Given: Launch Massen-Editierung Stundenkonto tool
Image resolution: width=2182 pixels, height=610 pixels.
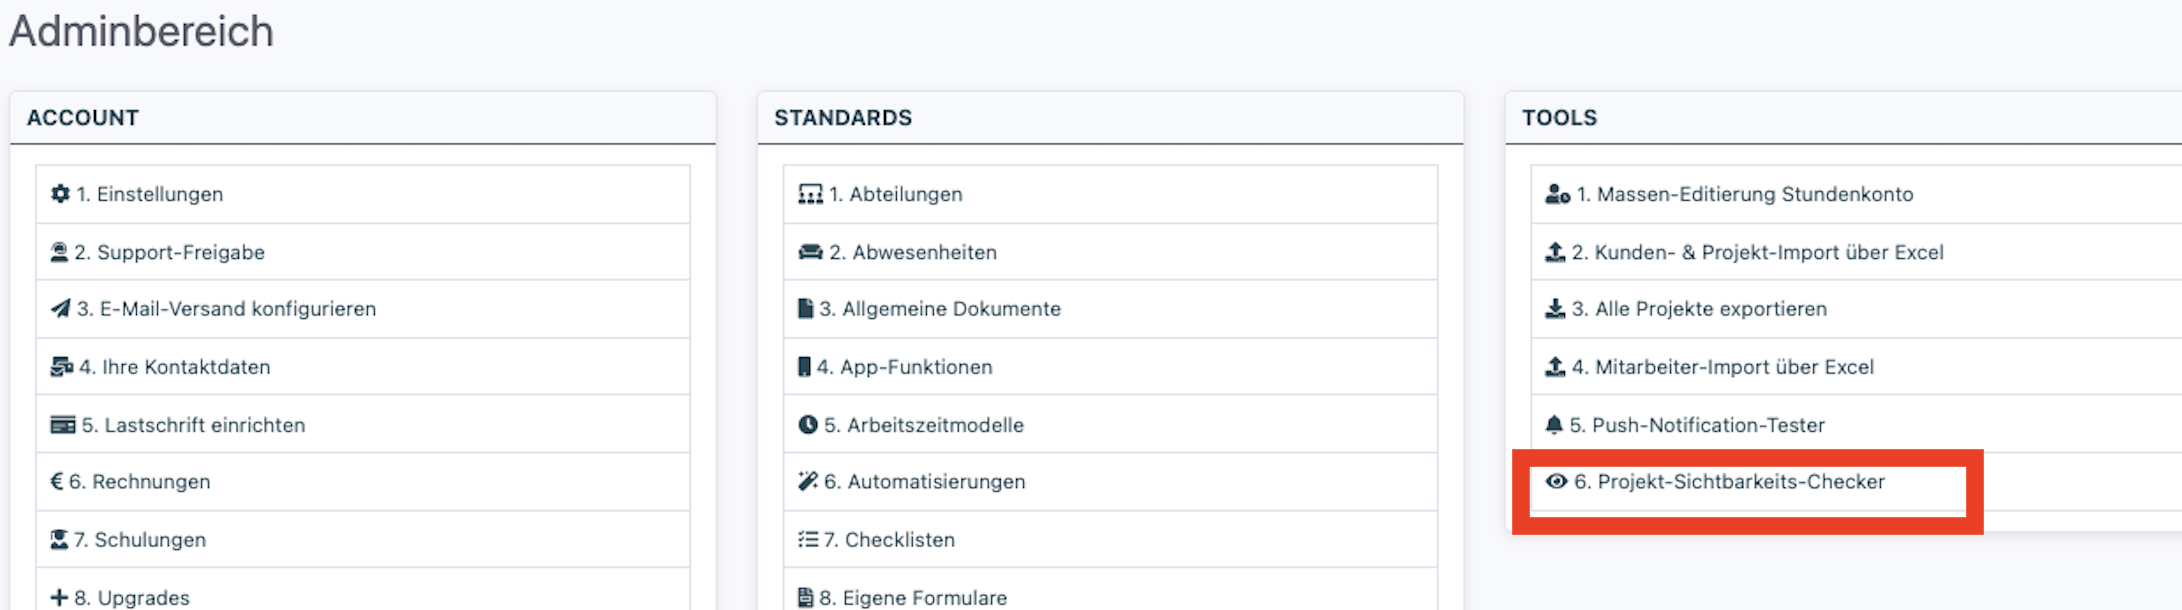Looking at the screenshot, I should [1744, 194].
